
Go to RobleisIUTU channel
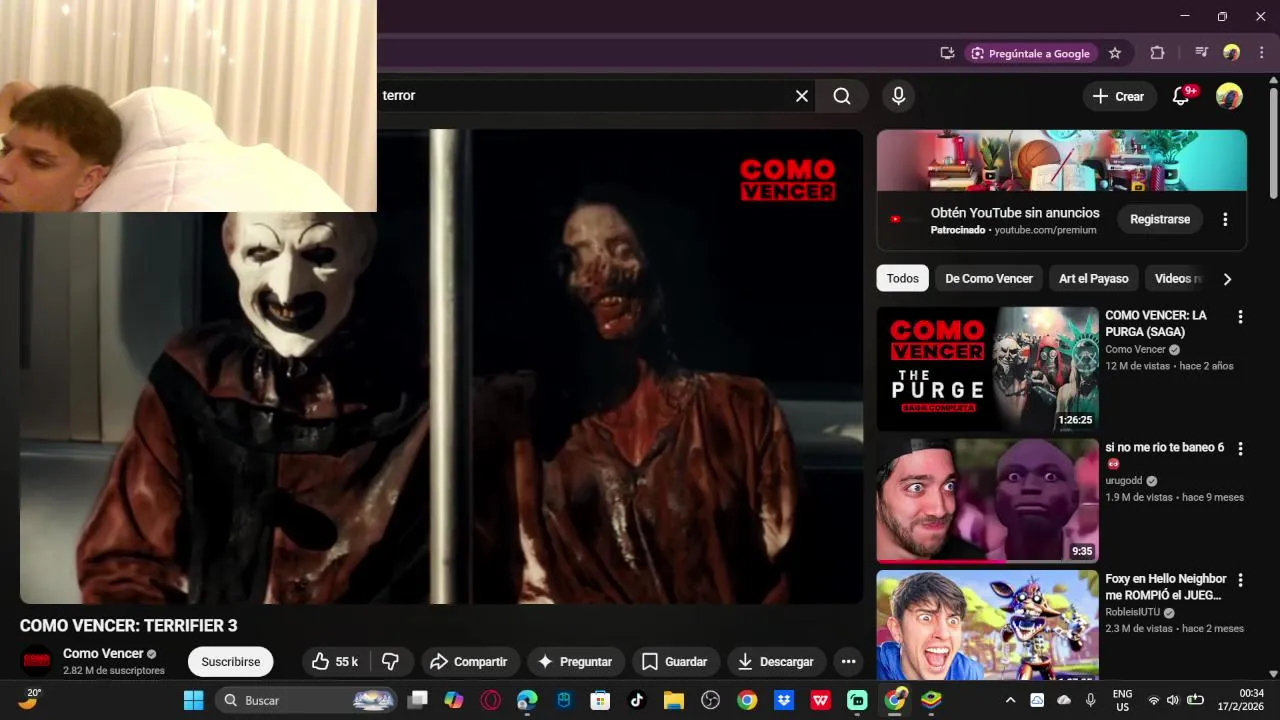coord(1132,612)
